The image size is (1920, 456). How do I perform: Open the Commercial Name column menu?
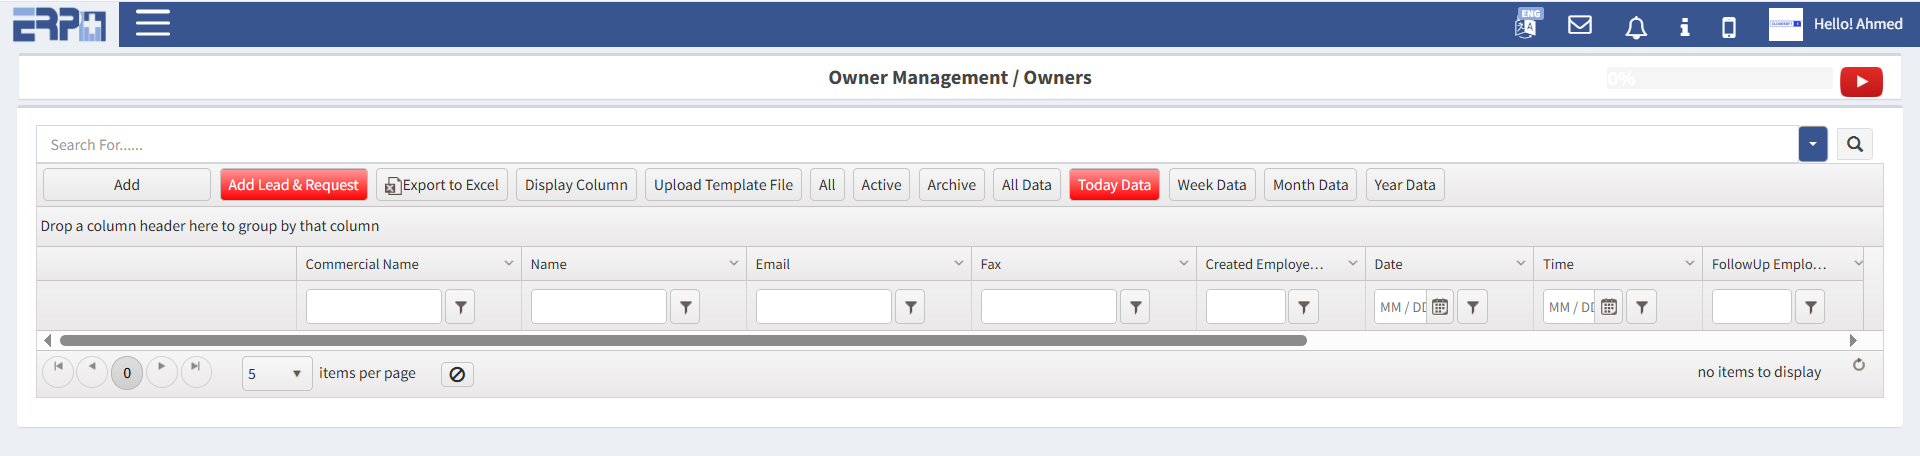click(508, 264)
